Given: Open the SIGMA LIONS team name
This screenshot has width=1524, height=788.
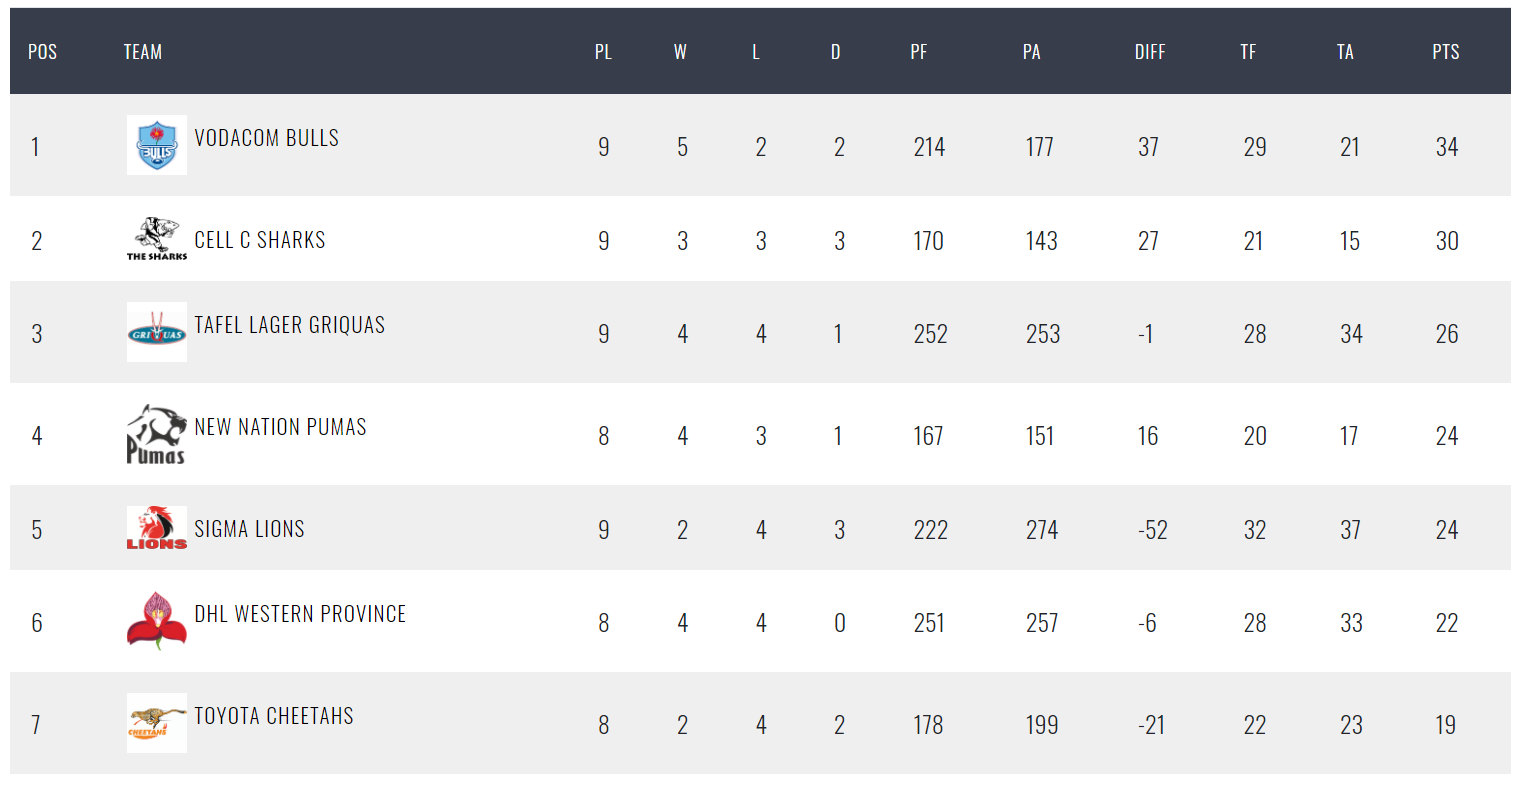Looking at the screenshot, I should click(250, 529).
